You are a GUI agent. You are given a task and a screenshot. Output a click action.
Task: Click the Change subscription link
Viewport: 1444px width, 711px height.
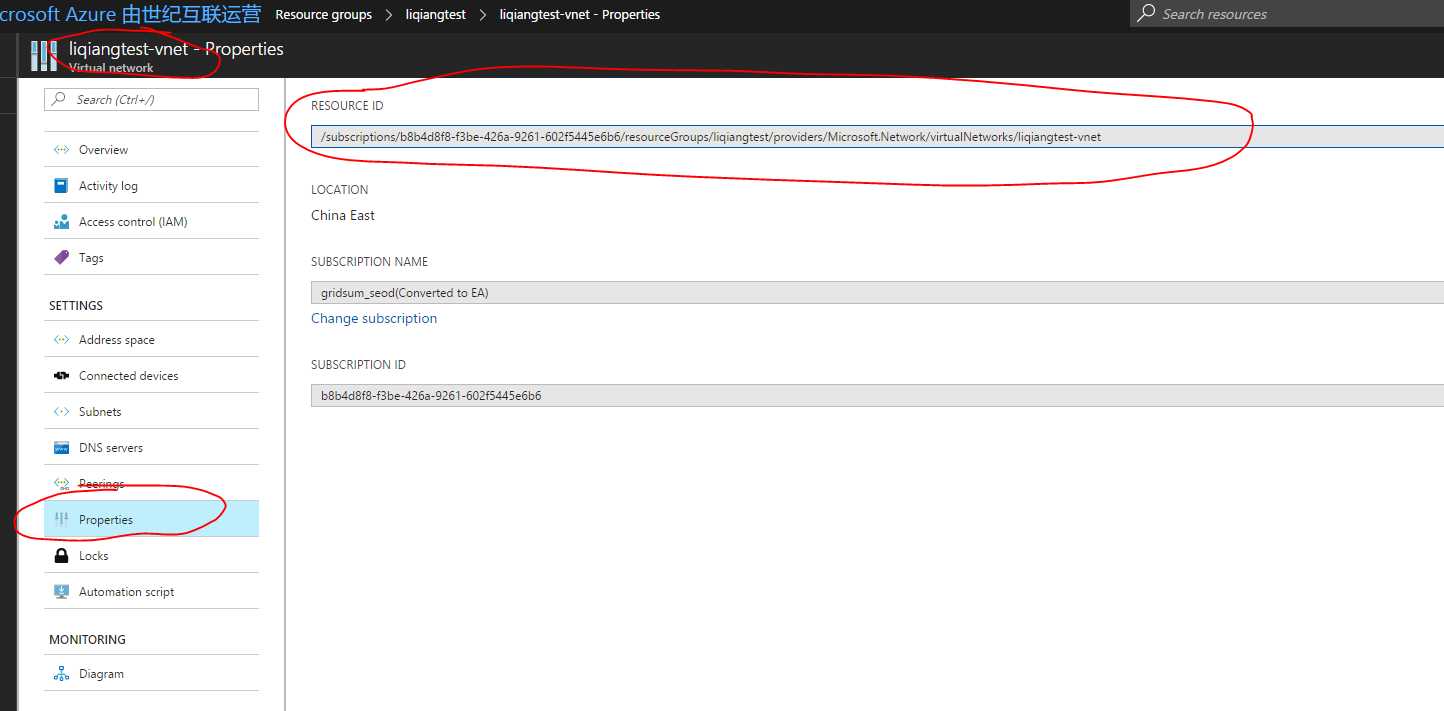(x=374, y=318)
